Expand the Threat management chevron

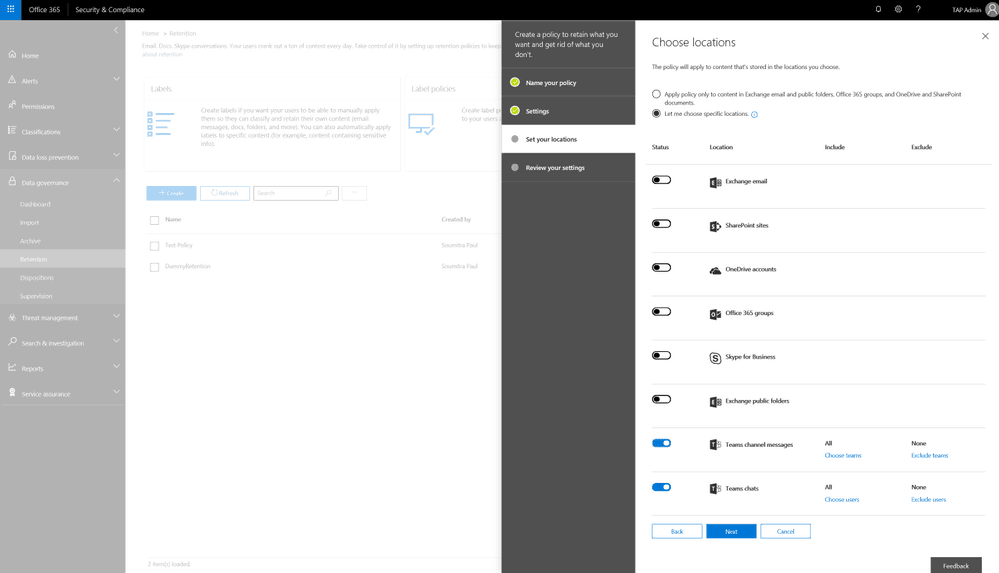coord(116,316)
